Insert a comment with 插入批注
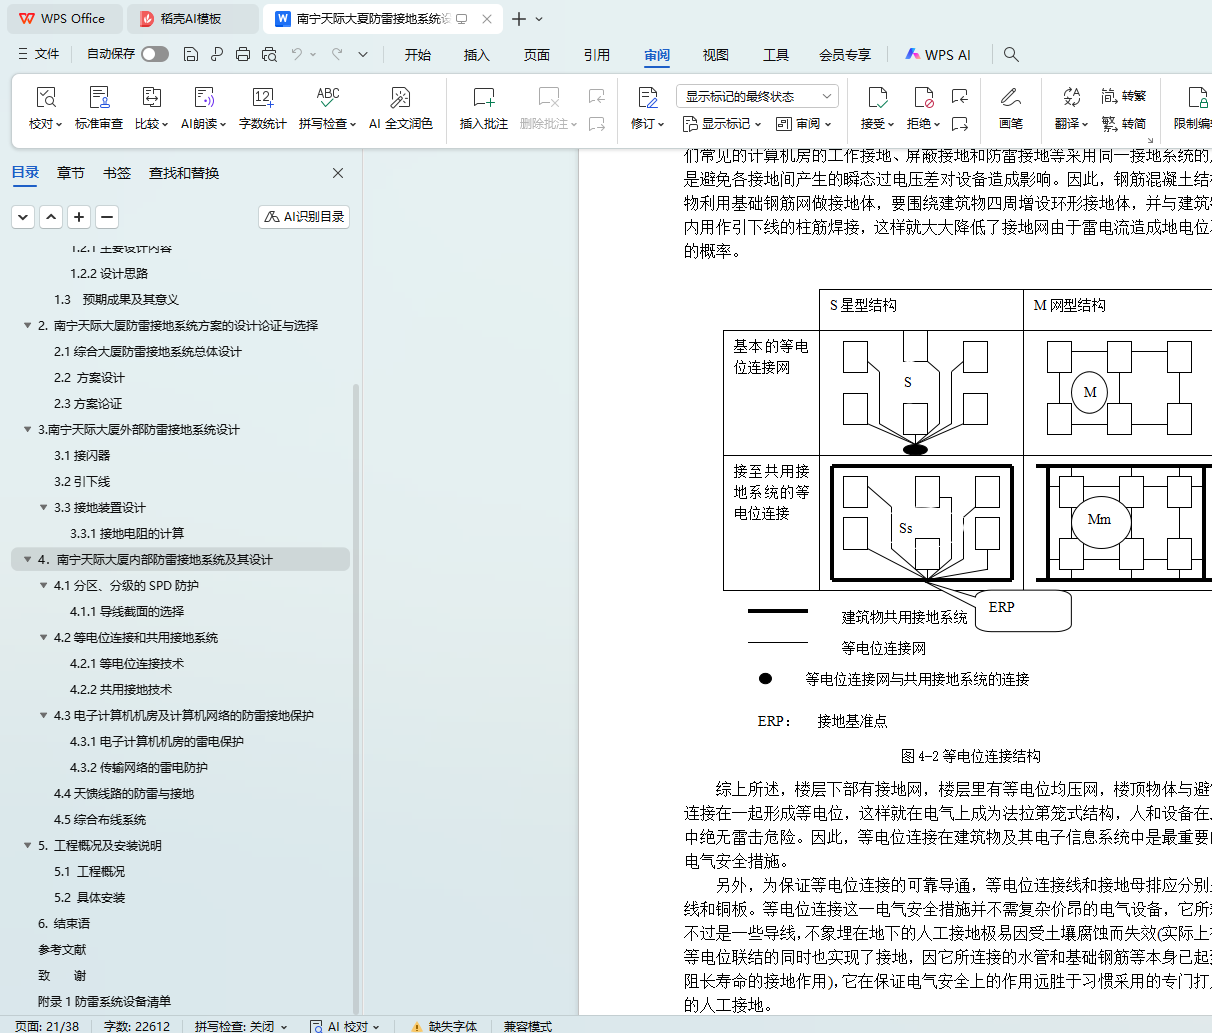 (x=484, y=98)
